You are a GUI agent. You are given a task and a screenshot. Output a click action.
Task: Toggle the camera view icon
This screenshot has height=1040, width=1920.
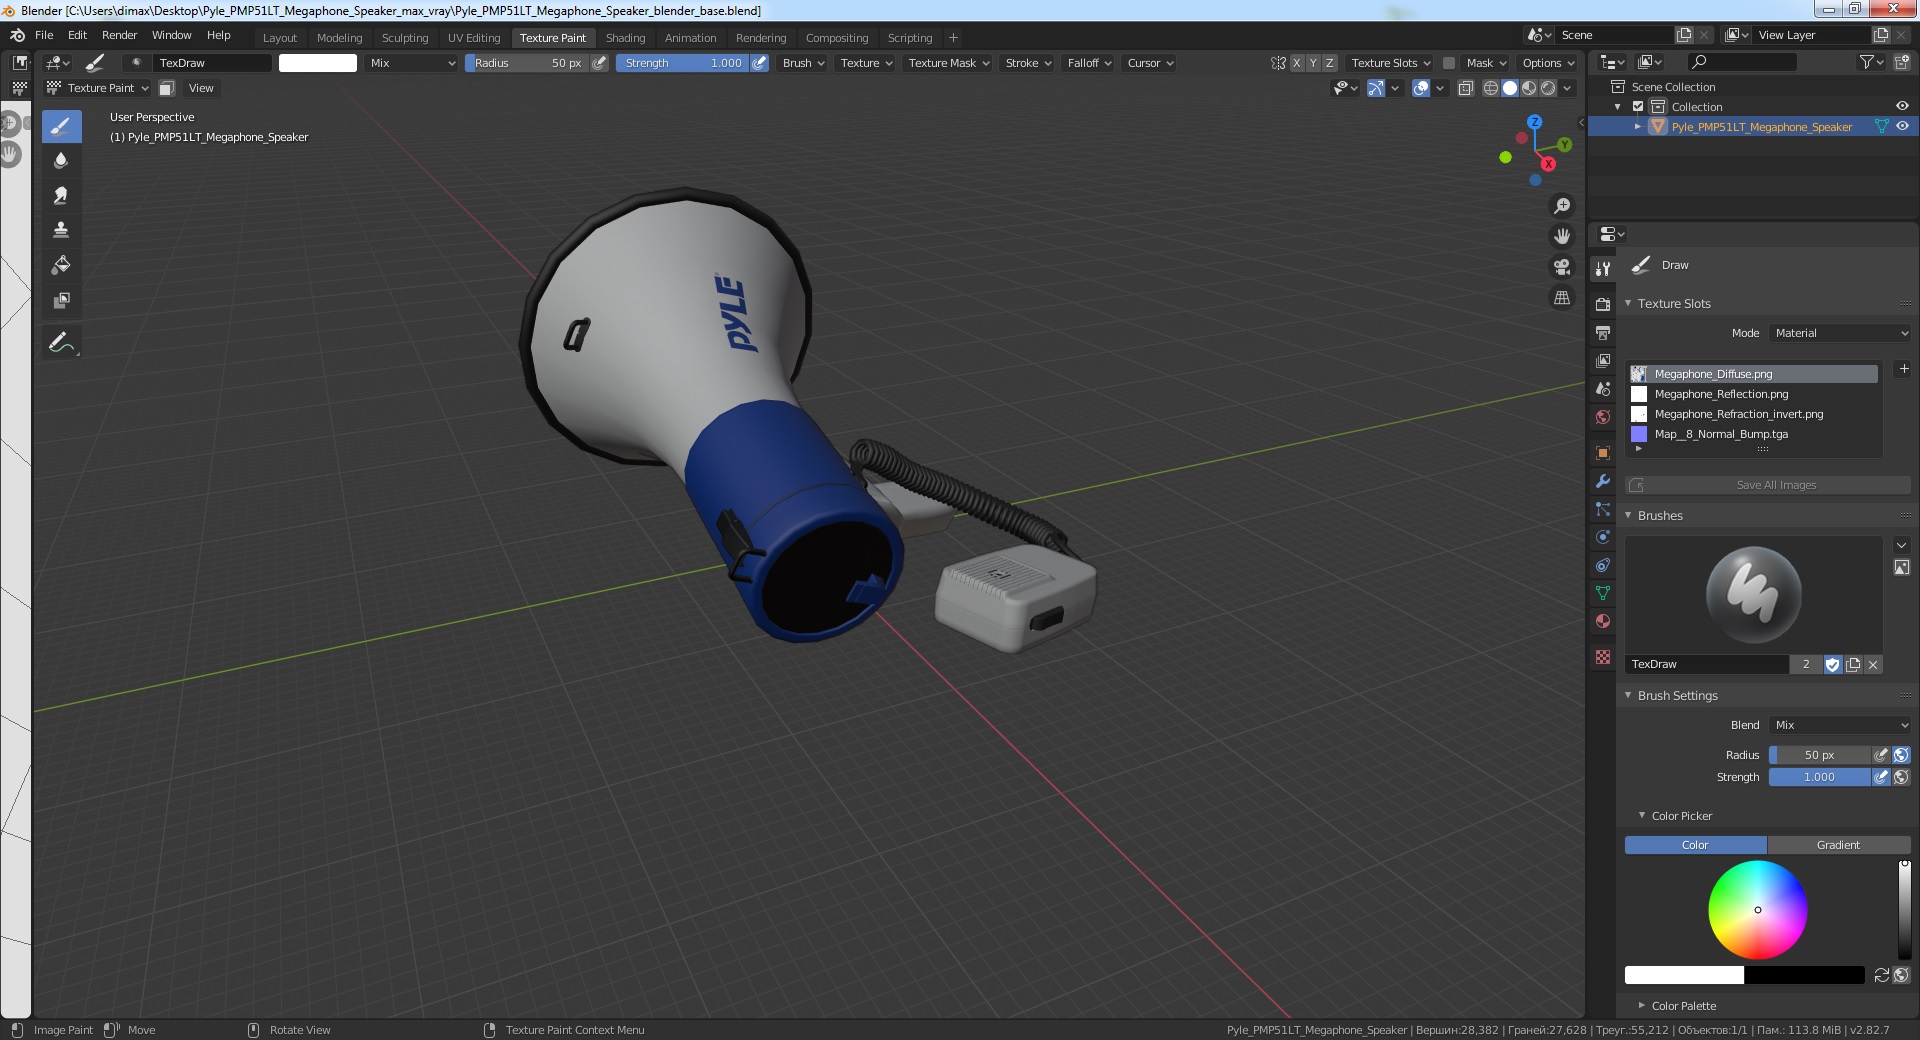coord(1561,267)
